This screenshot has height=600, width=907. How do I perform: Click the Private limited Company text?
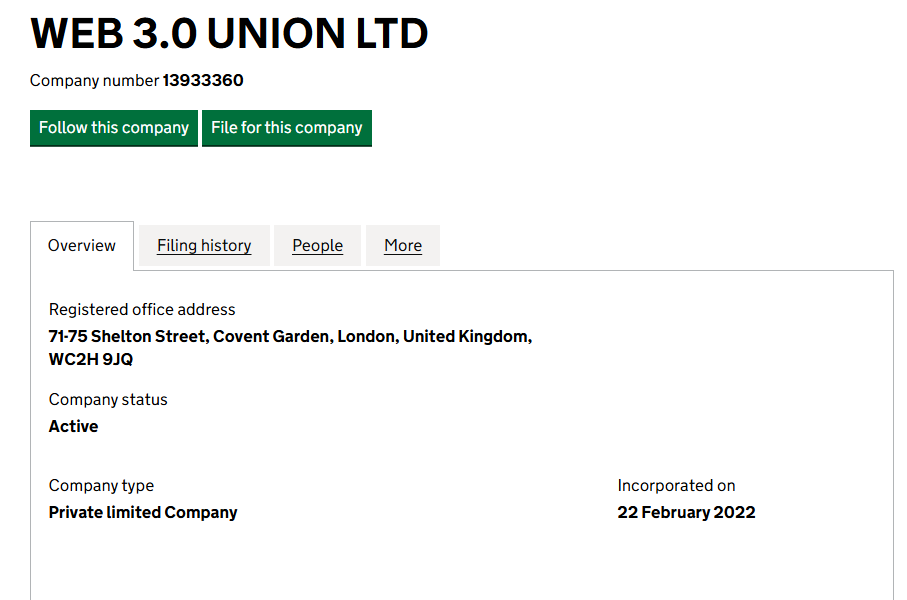point(143,513)
